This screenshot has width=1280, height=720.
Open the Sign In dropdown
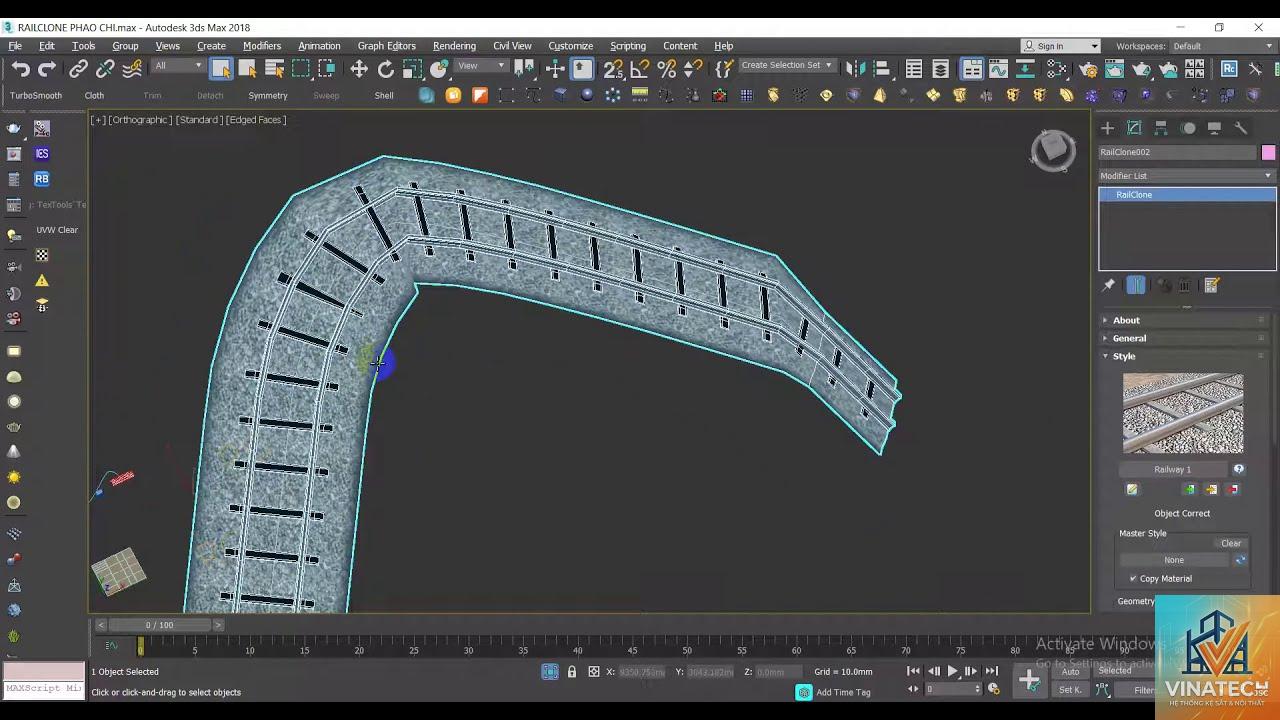tap(1061, 46)
